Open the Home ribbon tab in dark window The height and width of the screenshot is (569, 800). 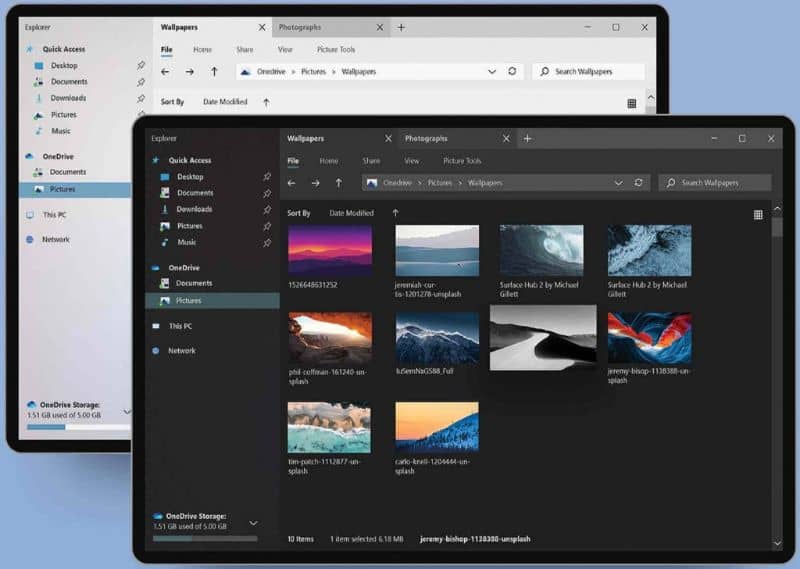point(329,161)
